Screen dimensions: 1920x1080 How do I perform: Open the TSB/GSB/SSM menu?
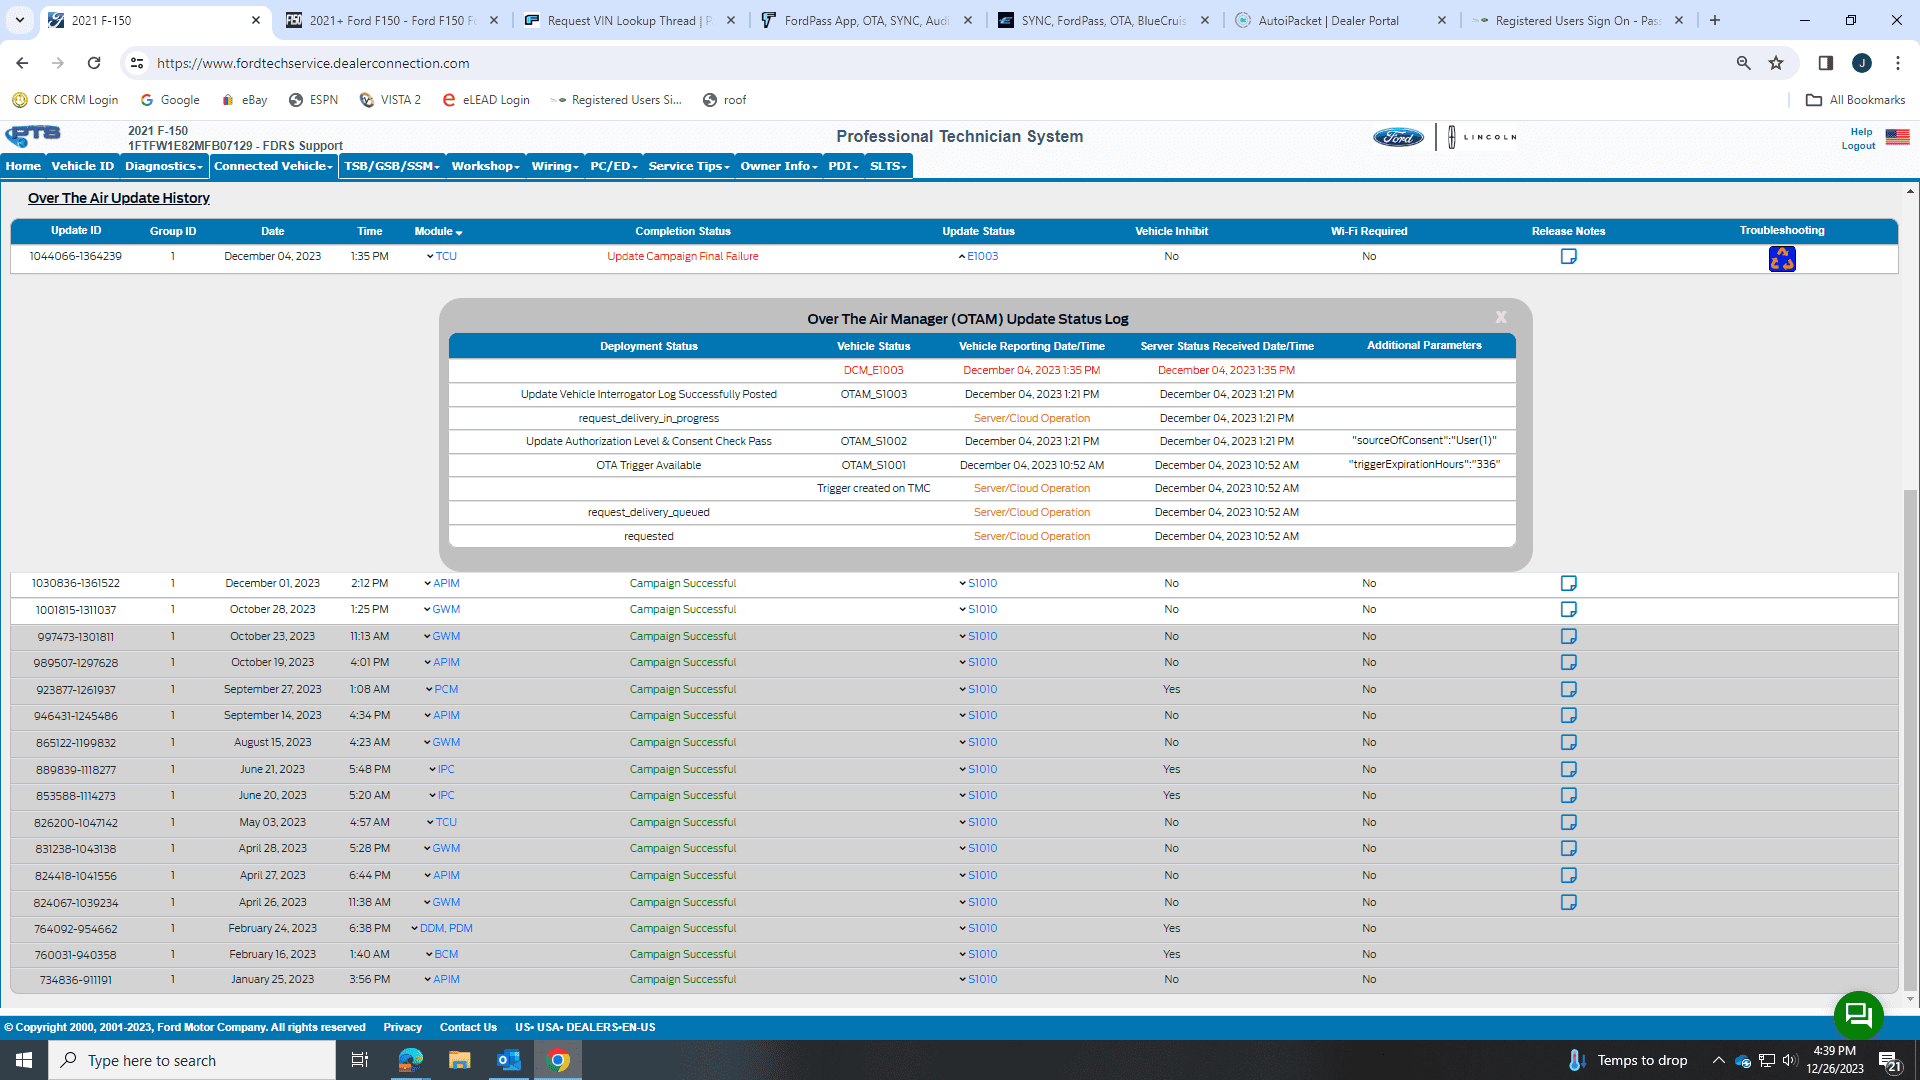391,166
